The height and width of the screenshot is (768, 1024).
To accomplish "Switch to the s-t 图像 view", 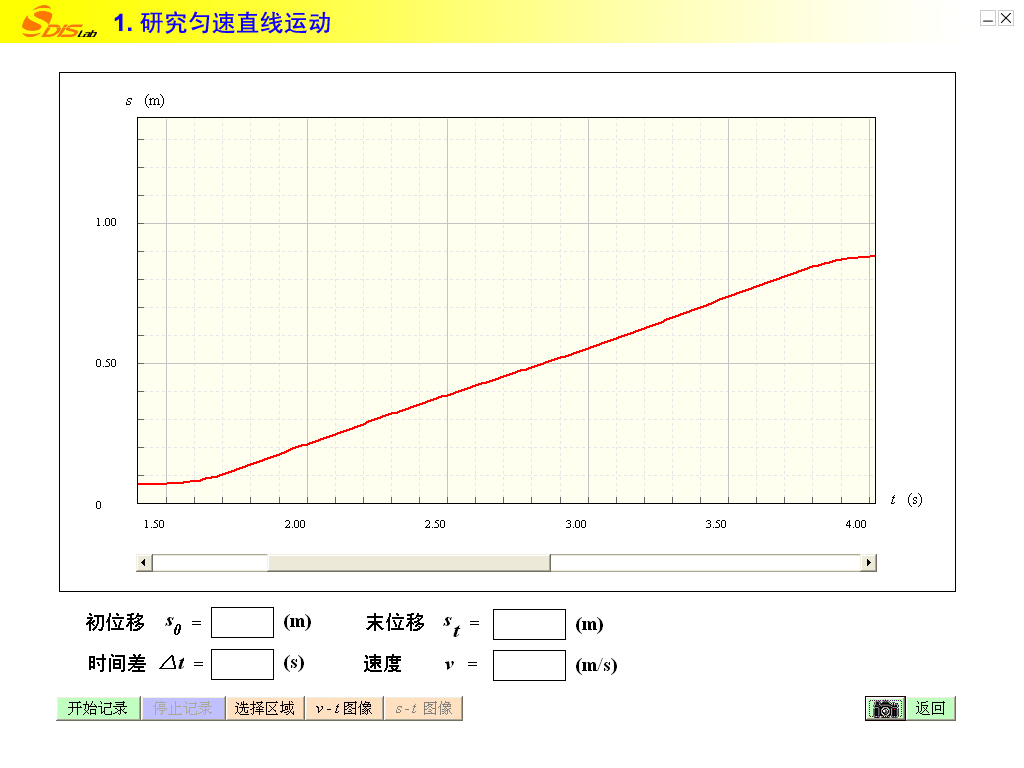I will tap(423, 708).
